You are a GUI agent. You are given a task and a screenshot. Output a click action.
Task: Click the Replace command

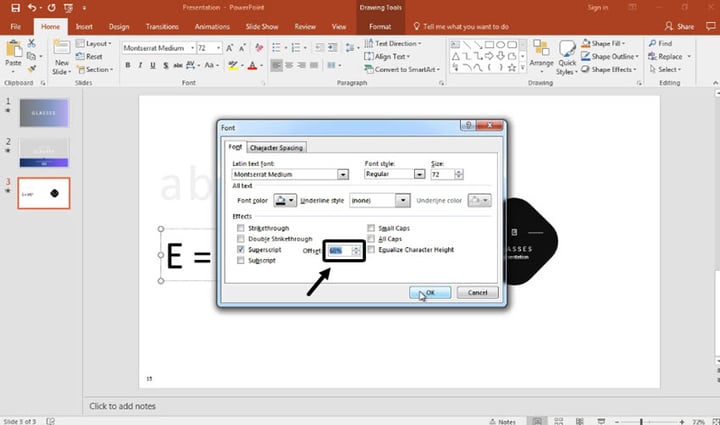tap(669, 56)
